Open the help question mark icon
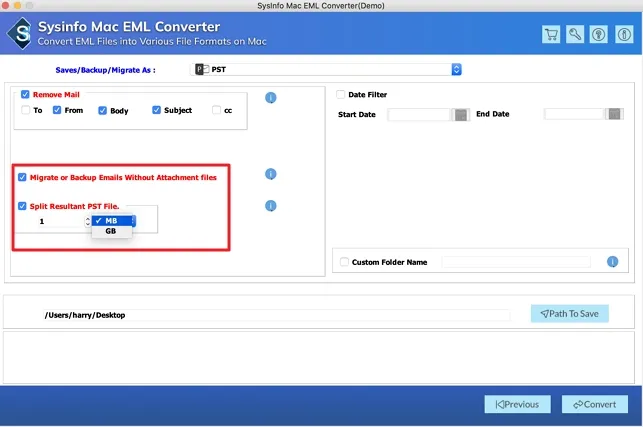The height and width of the screenshot is (427, 643). pos(599,34)
